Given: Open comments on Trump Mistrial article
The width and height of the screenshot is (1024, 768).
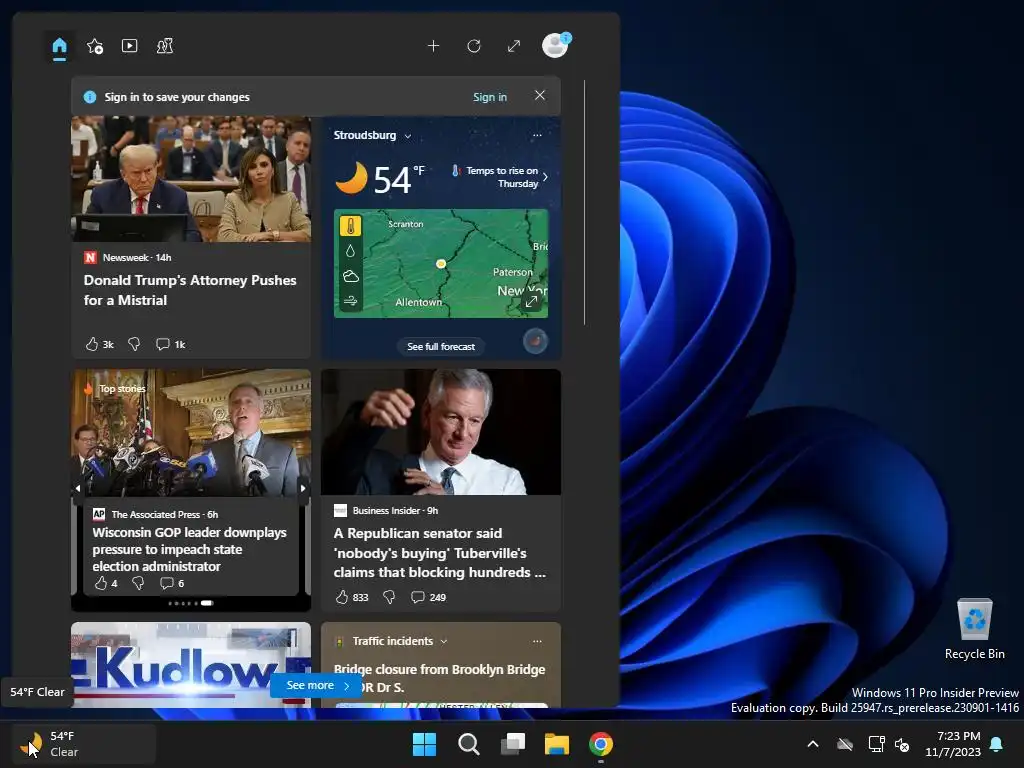Looking at the screenshot, I should pos(170,344).
